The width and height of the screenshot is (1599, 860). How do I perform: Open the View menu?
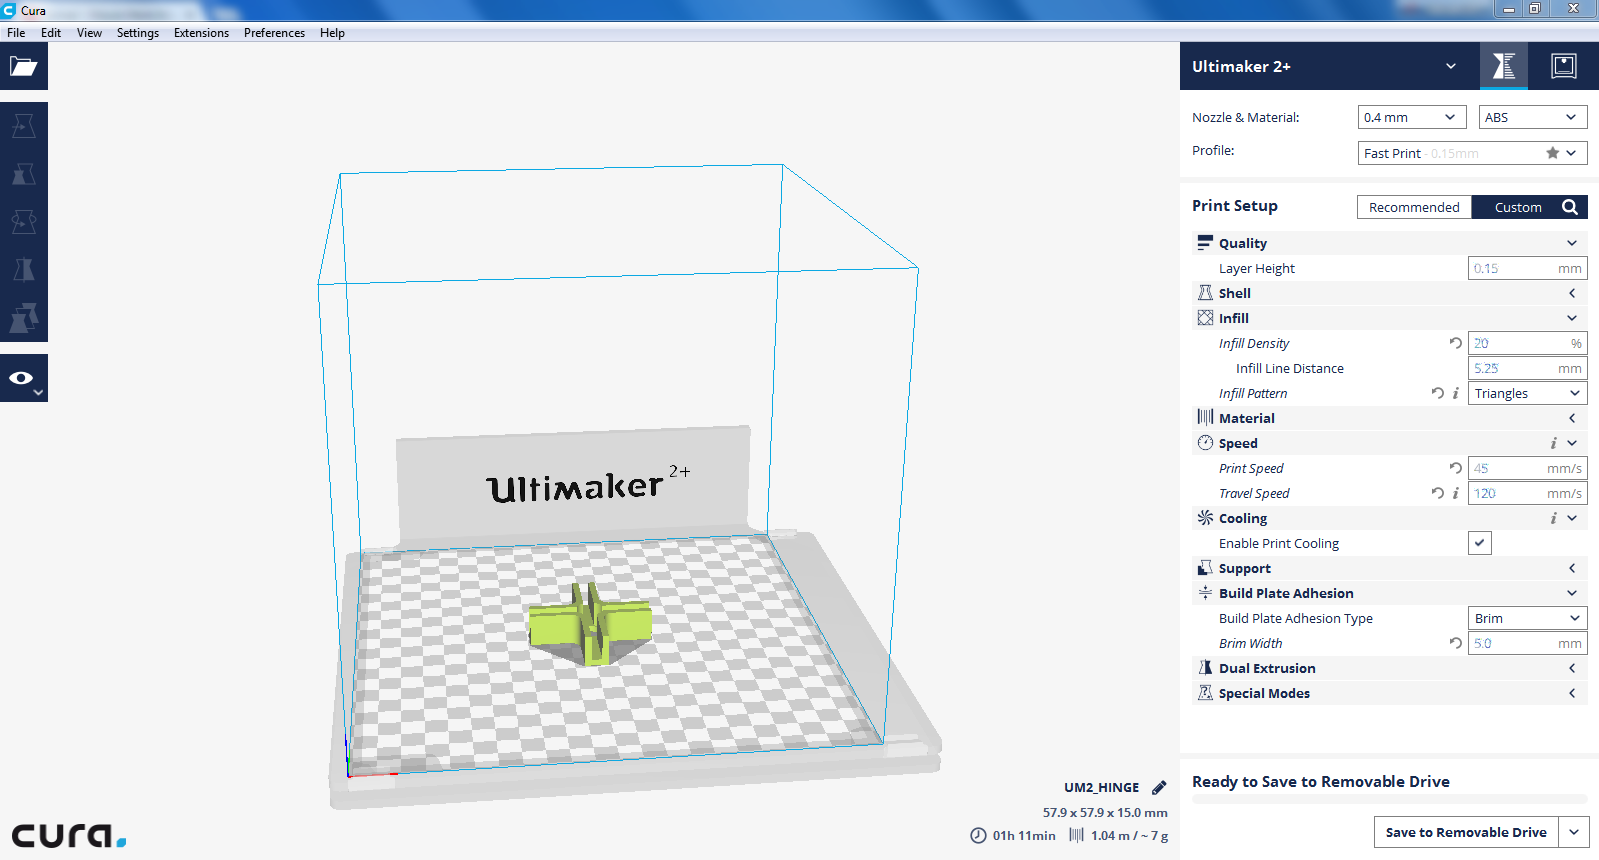89,33
